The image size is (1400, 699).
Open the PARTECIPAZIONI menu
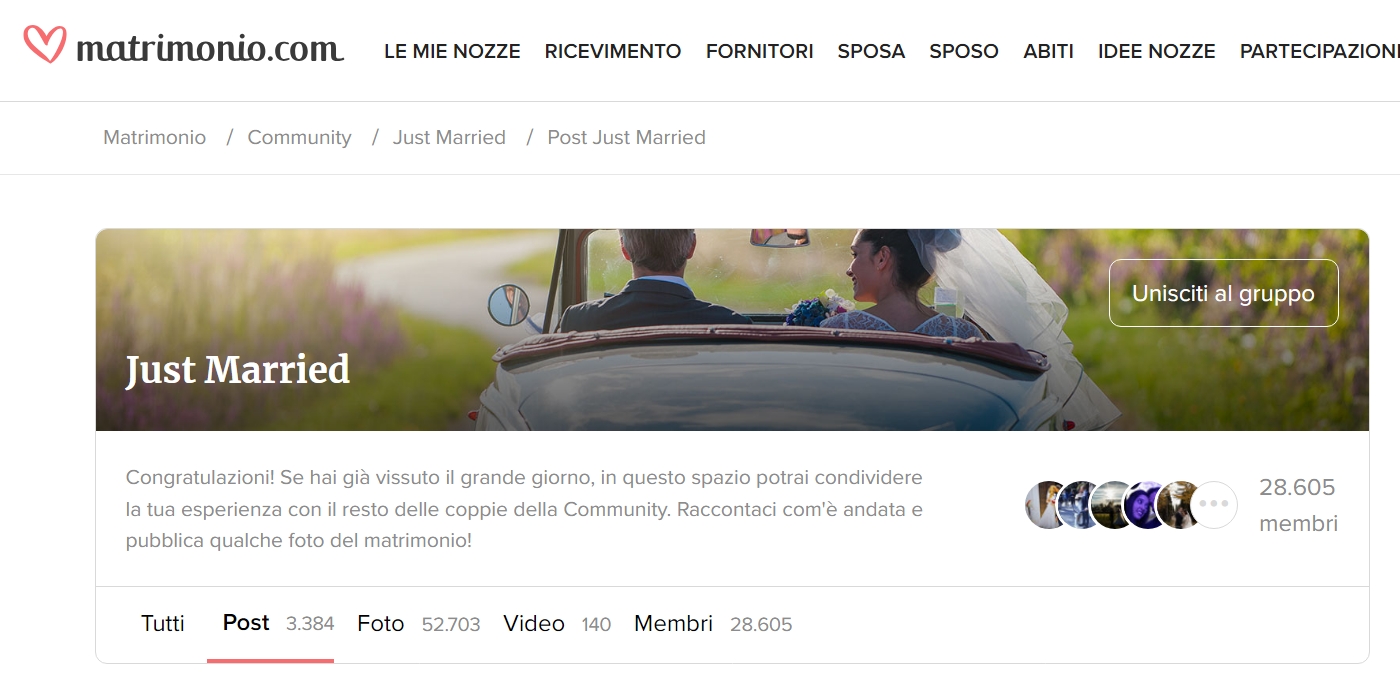[1320, 51]
